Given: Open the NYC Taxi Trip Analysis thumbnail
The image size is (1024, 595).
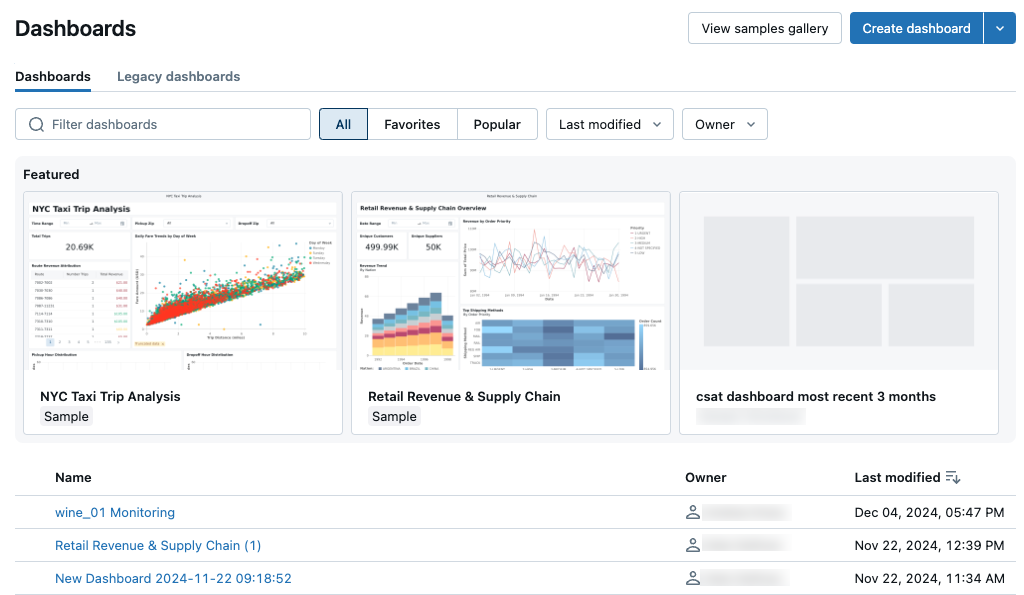Looking at the screenshot, I should point(183,280).
